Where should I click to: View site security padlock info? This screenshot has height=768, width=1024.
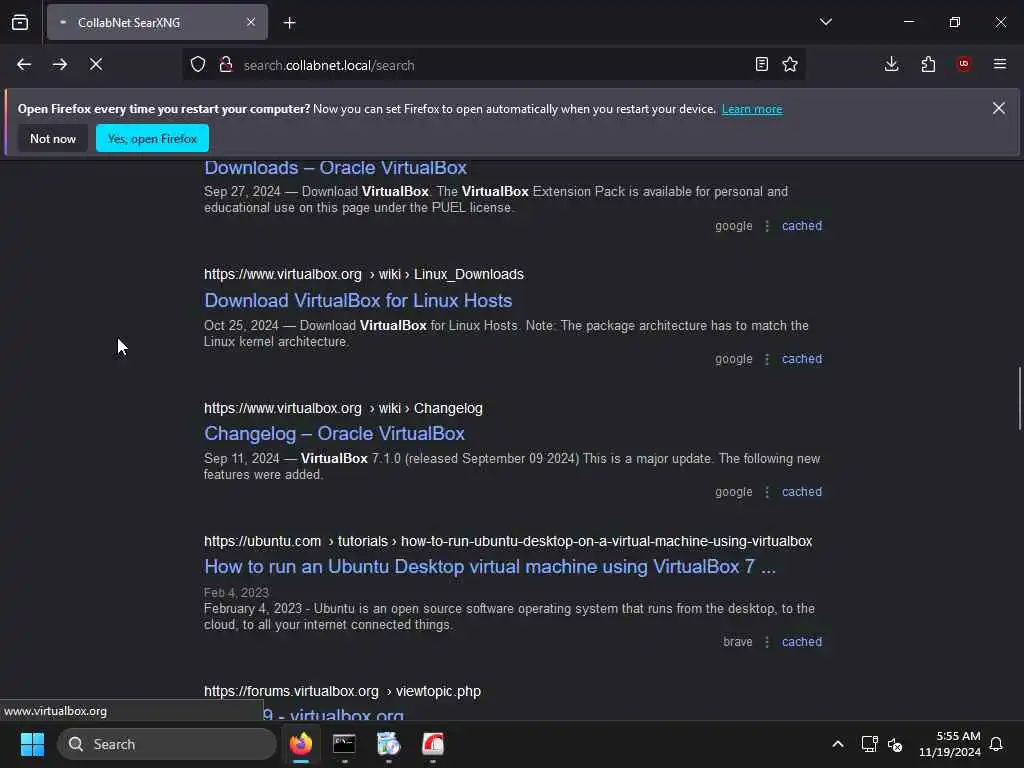click(226, 65)
